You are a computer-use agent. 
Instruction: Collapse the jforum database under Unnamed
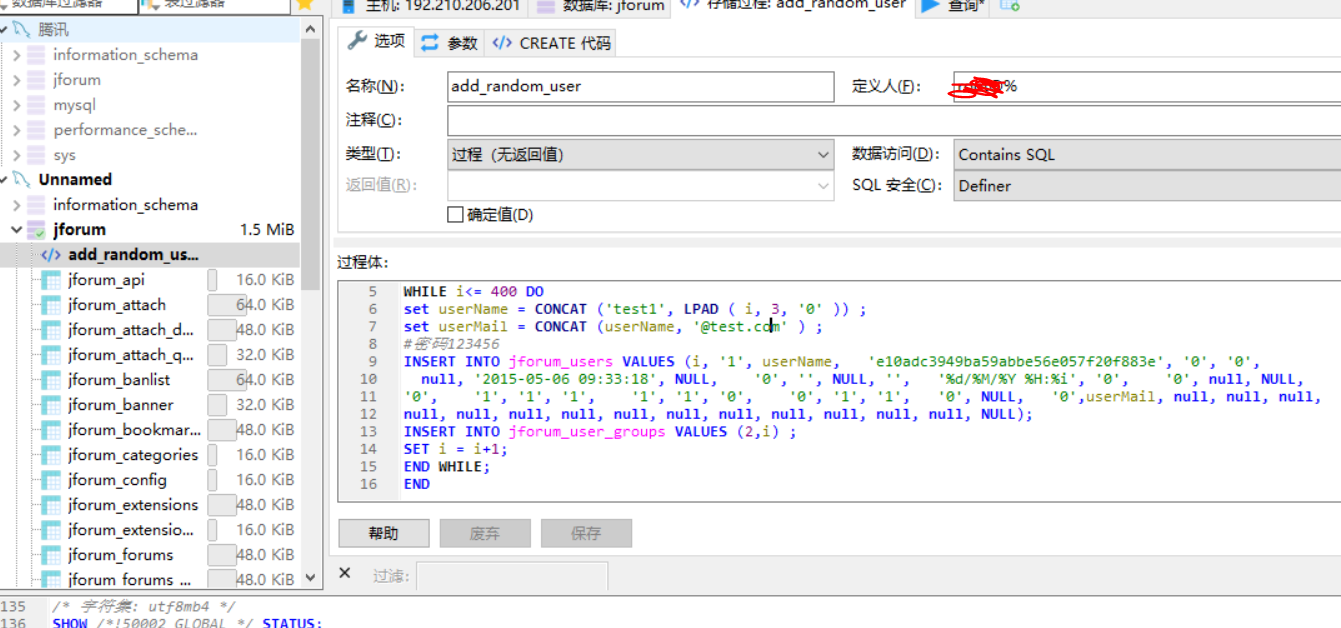[x=17, y=230]
